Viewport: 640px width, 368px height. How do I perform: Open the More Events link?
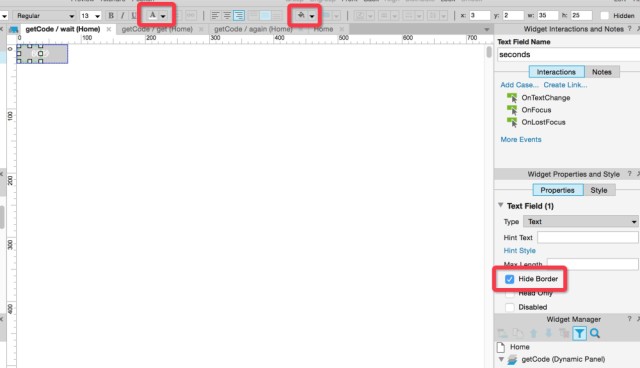(521, 140)
